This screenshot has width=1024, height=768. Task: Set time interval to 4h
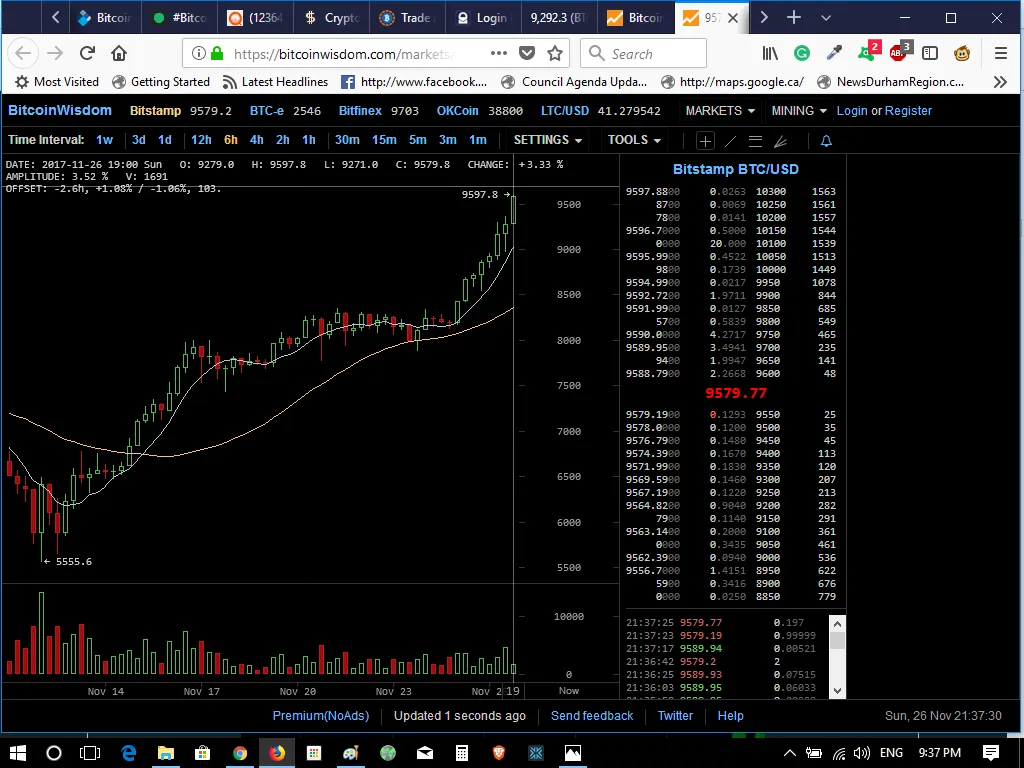(x=257, y=140)
